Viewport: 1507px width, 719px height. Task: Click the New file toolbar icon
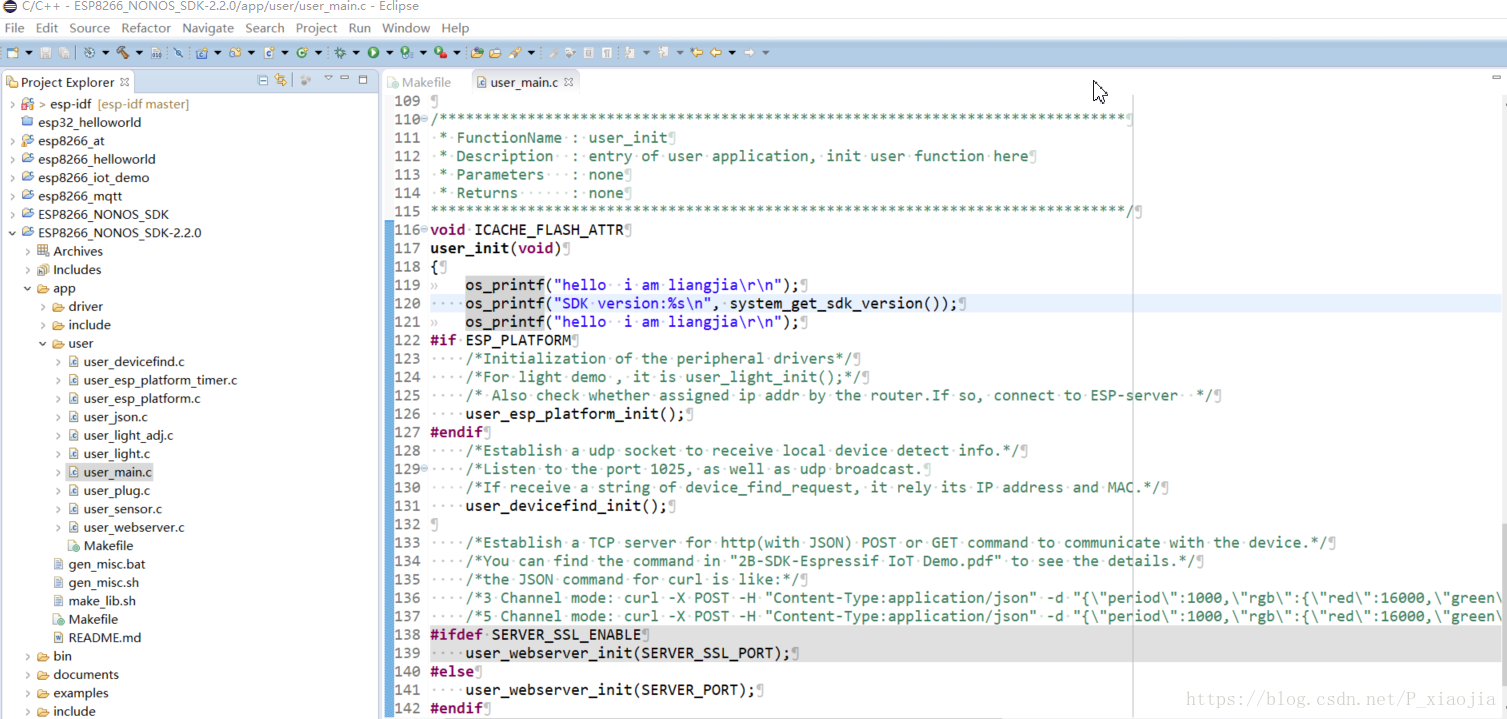coord(12,52)
